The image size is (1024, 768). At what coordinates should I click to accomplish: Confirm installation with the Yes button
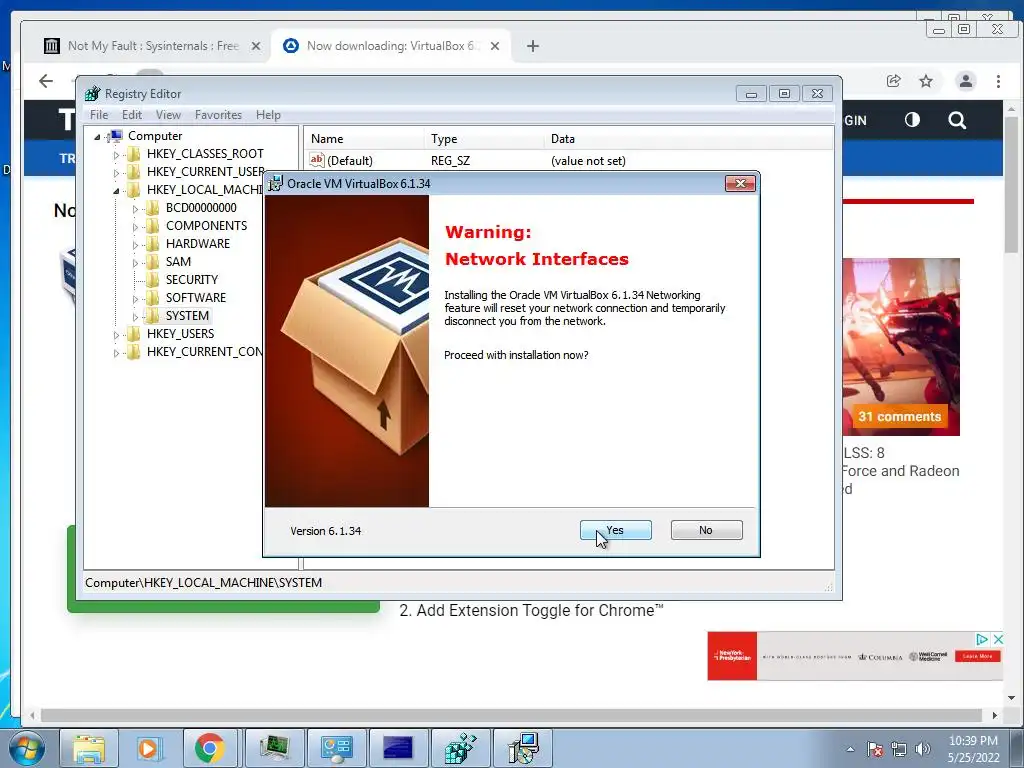pos(615,530)
